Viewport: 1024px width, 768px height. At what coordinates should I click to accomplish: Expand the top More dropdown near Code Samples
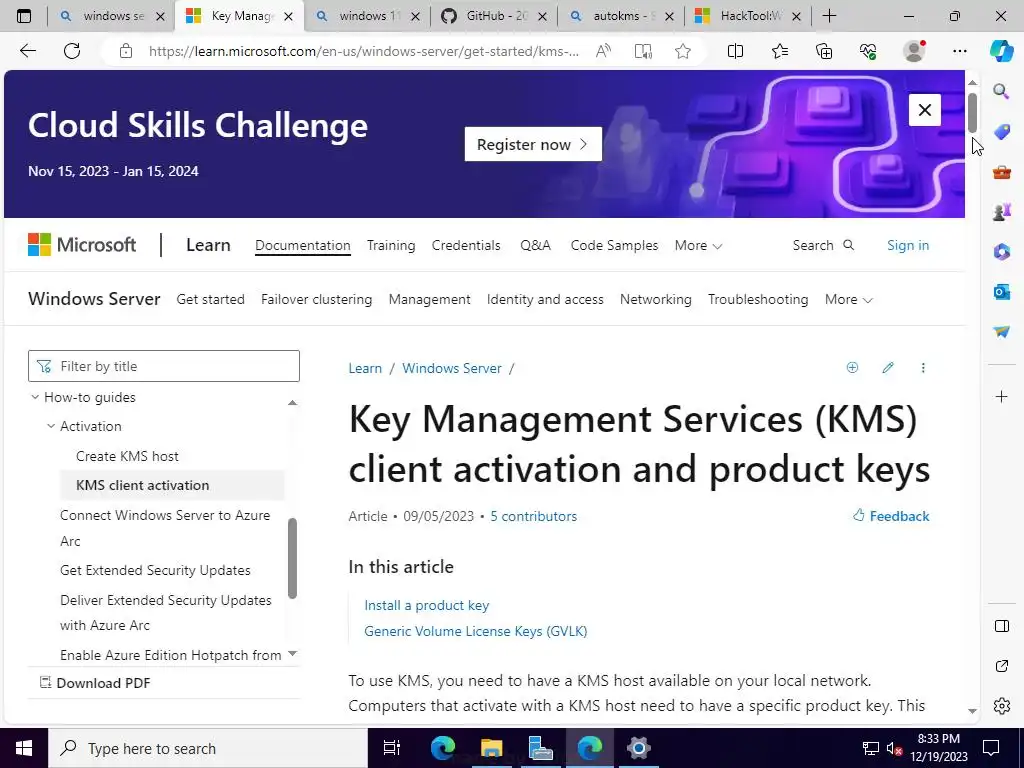click(x=698, y=246)
